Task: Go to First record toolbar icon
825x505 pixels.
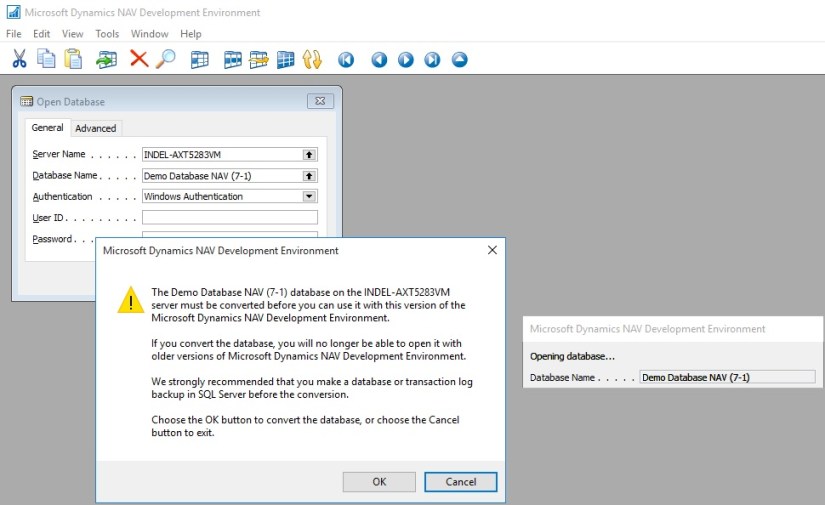Action: (346, 59)
